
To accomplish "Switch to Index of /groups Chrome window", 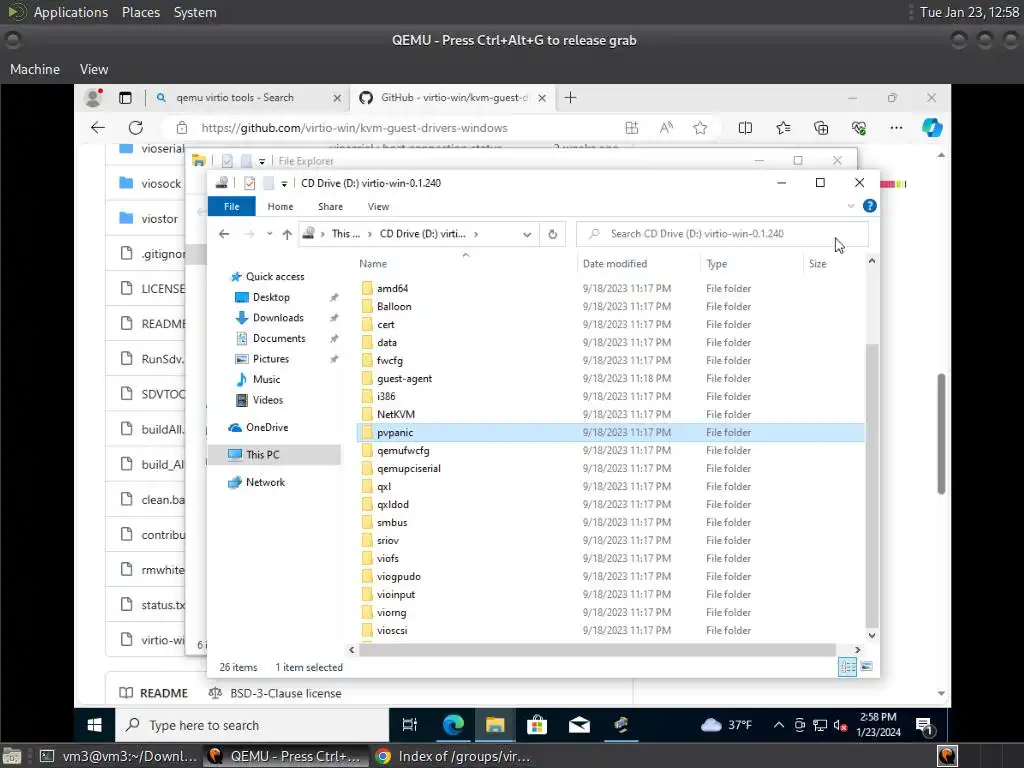I will [x=453, y=756].
